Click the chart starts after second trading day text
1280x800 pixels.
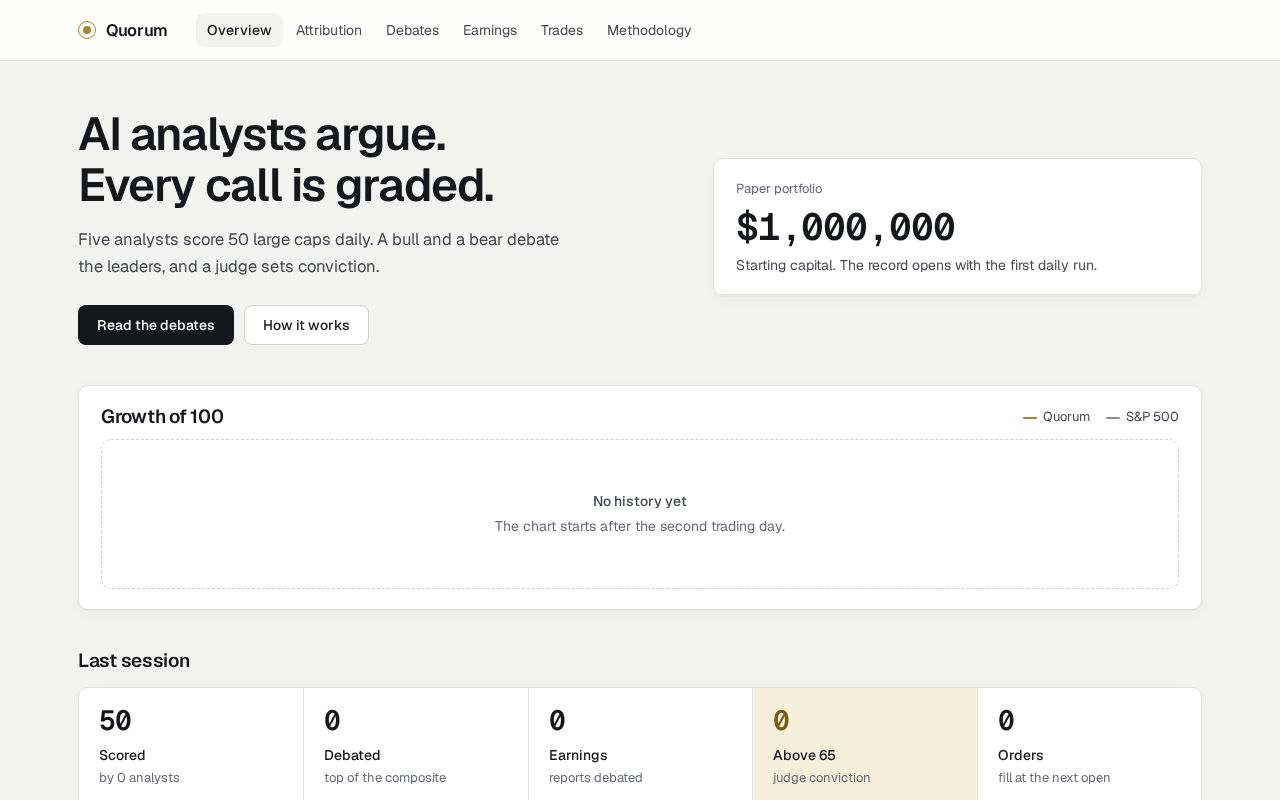click(640, 527)
